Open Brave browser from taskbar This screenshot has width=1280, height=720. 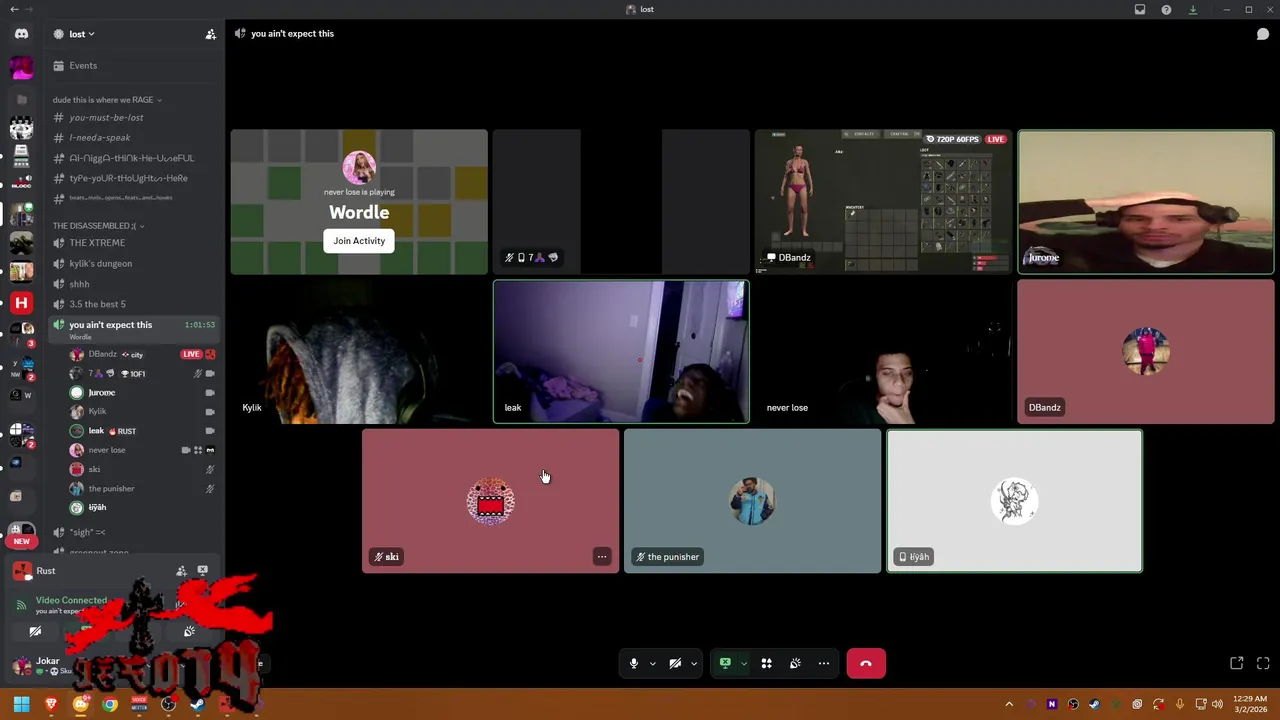point(51,704)
